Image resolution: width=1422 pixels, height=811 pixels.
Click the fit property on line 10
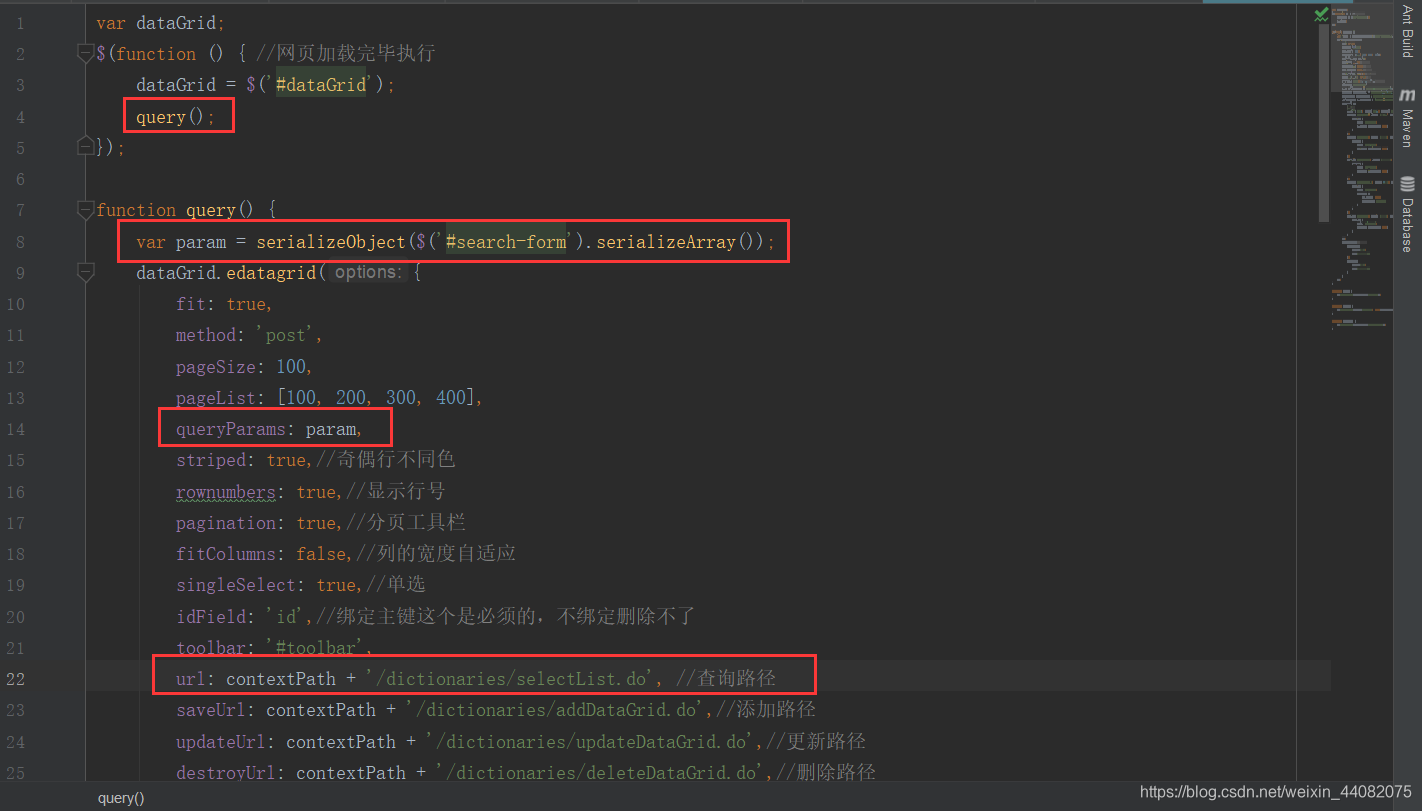[191, 304]
